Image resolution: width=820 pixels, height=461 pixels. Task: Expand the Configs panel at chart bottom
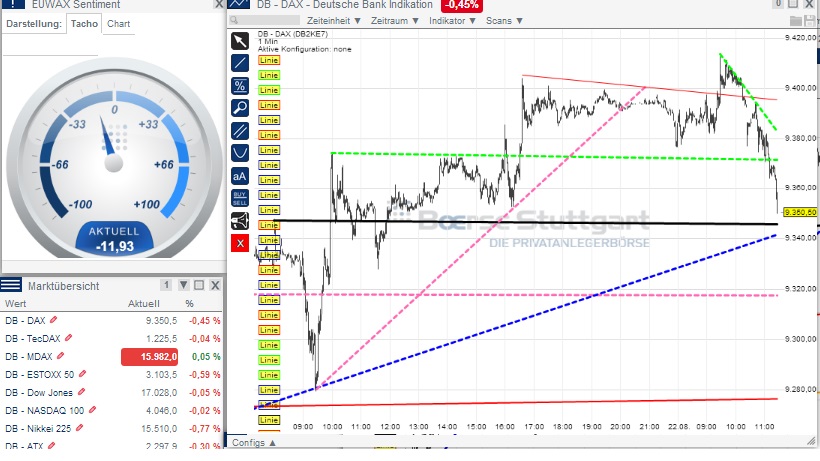coord(254,443)
